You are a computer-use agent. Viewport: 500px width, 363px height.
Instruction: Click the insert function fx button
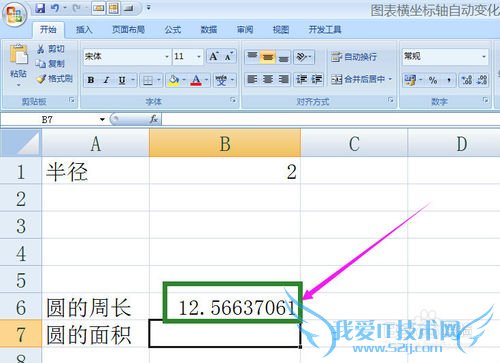pos(154,119)
